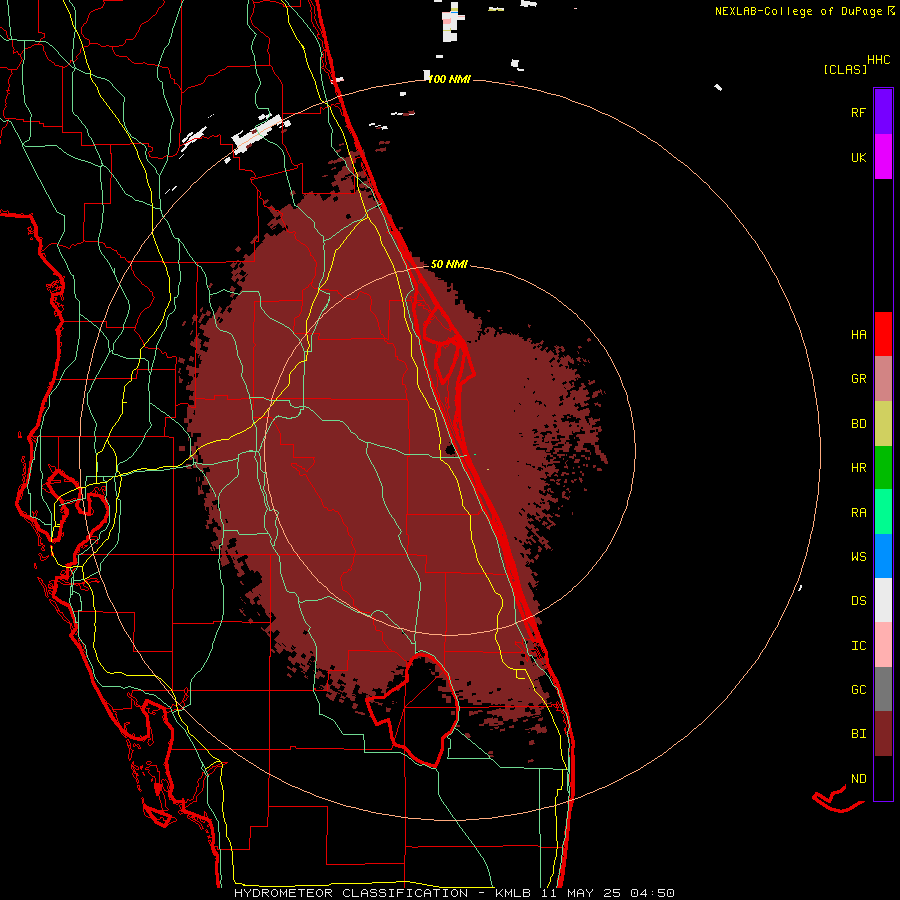Click the 04:50 timestamp text
This screenshot has width=900, height=900.
point(652,893)
